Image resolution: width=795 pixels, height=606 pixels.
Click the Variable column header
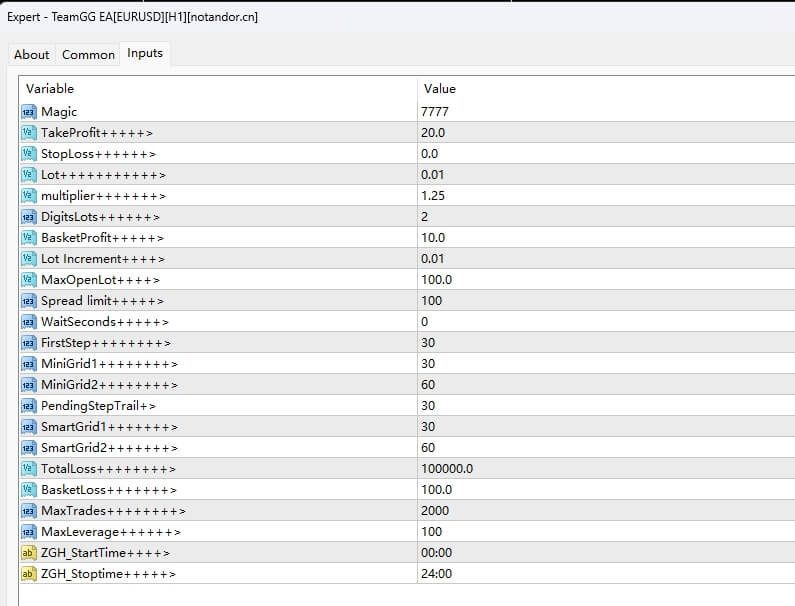point(50,89)
